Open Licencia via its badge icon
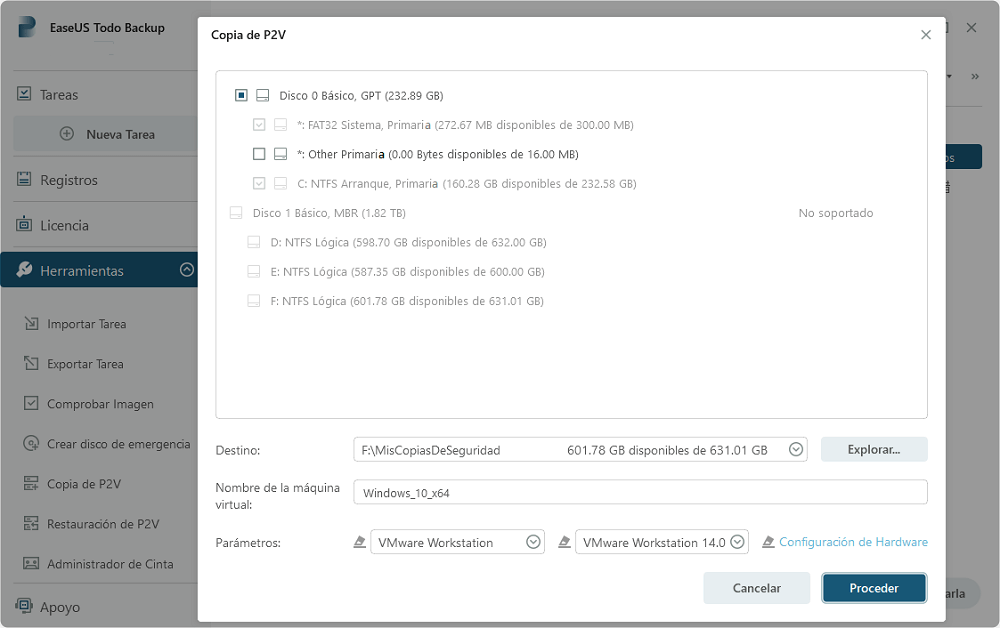The width and height of the screenshot is (1000, 628). (24, 226)
